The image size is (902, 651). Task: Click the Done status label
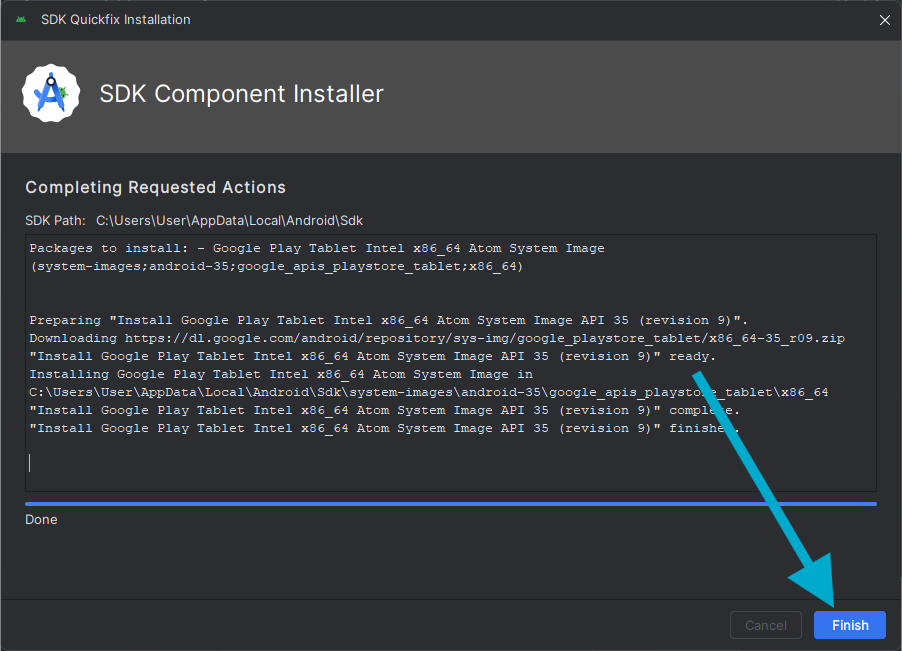[41, 520]
